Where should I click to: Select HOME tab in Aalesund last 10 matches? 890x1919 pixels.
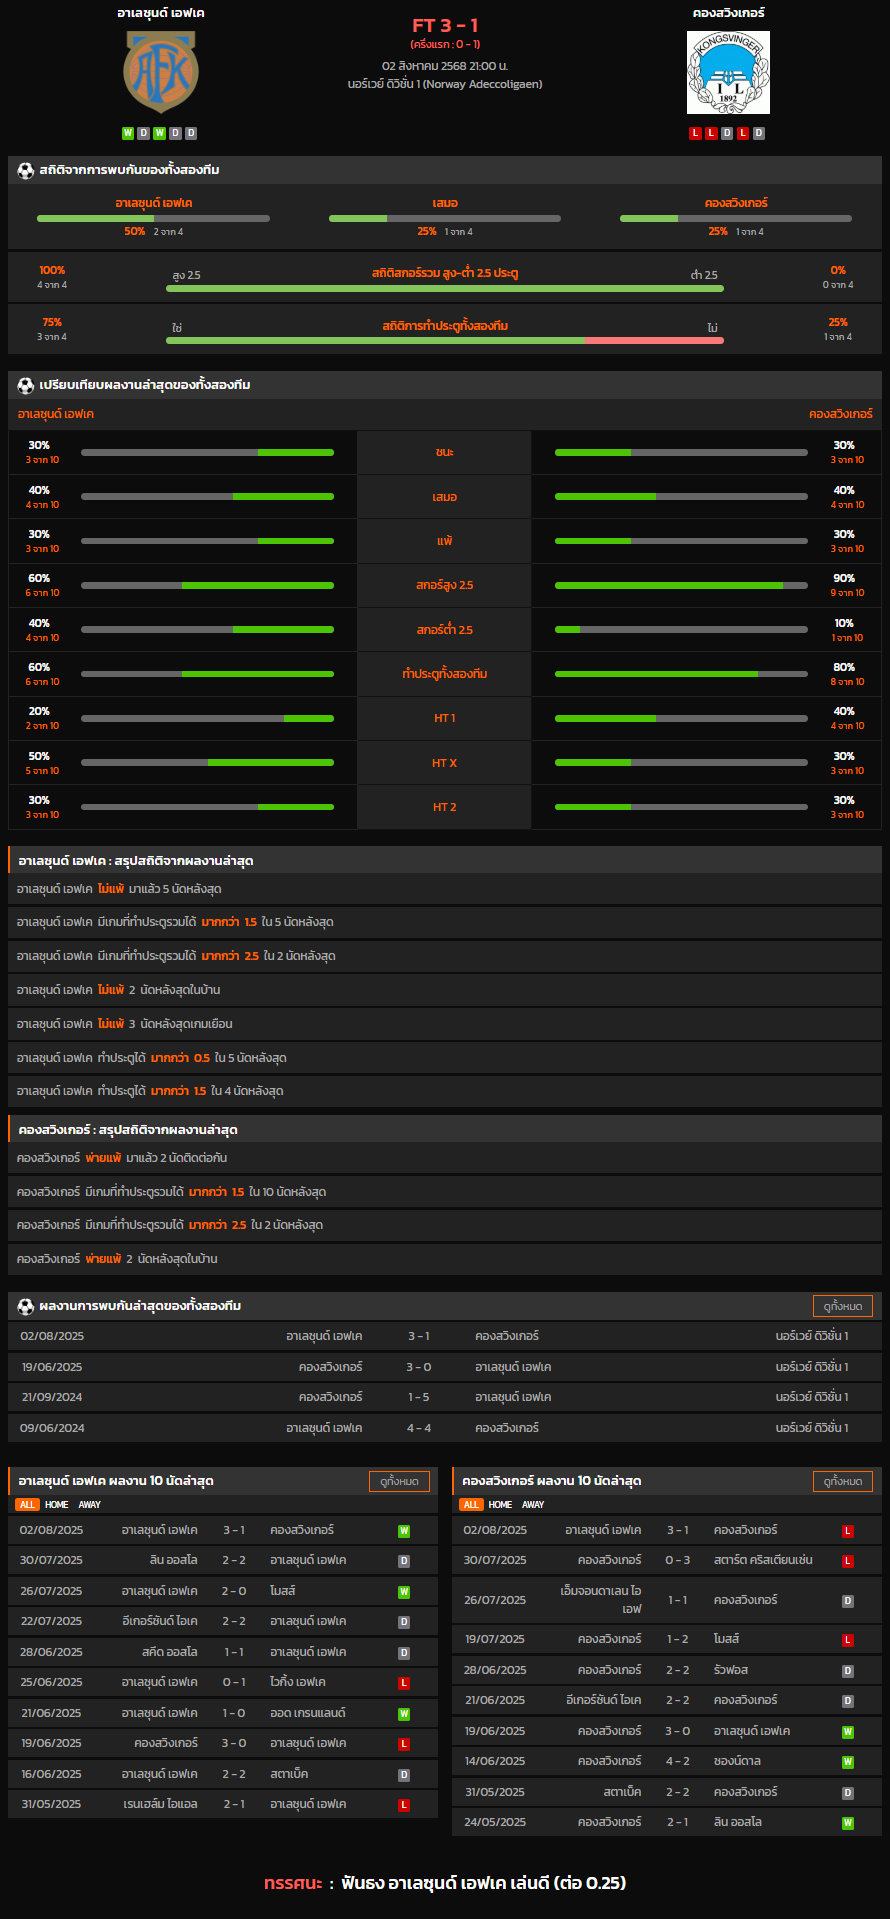point(57,1505)
